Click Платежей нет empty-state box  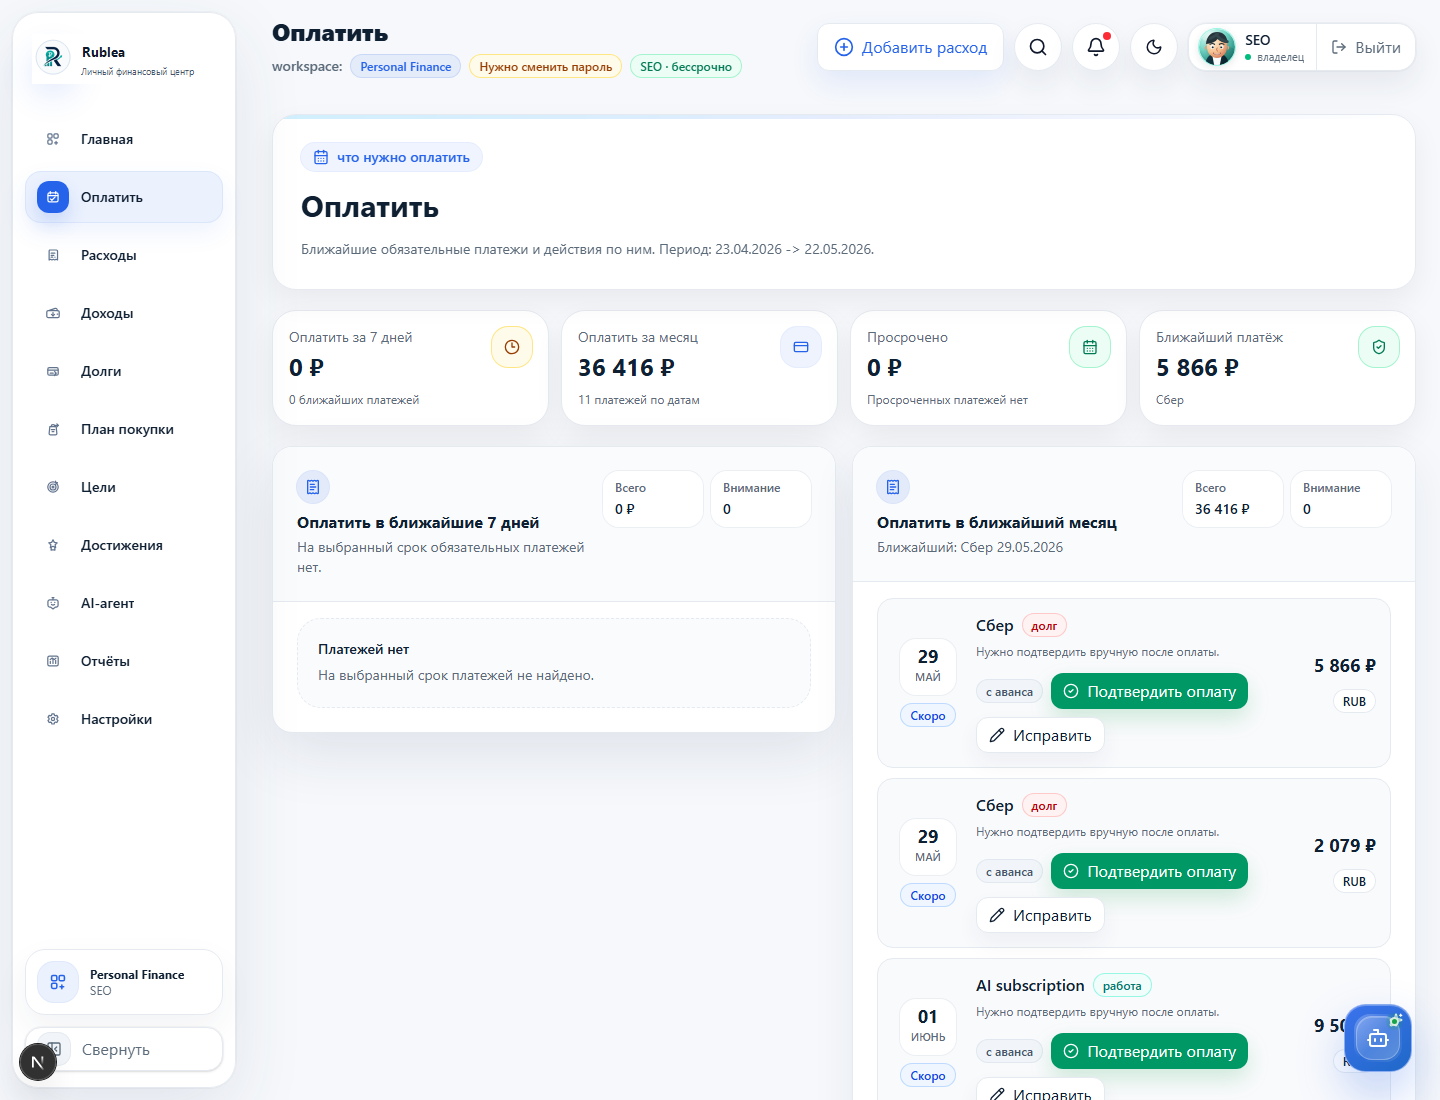click(x=554, y=663)
